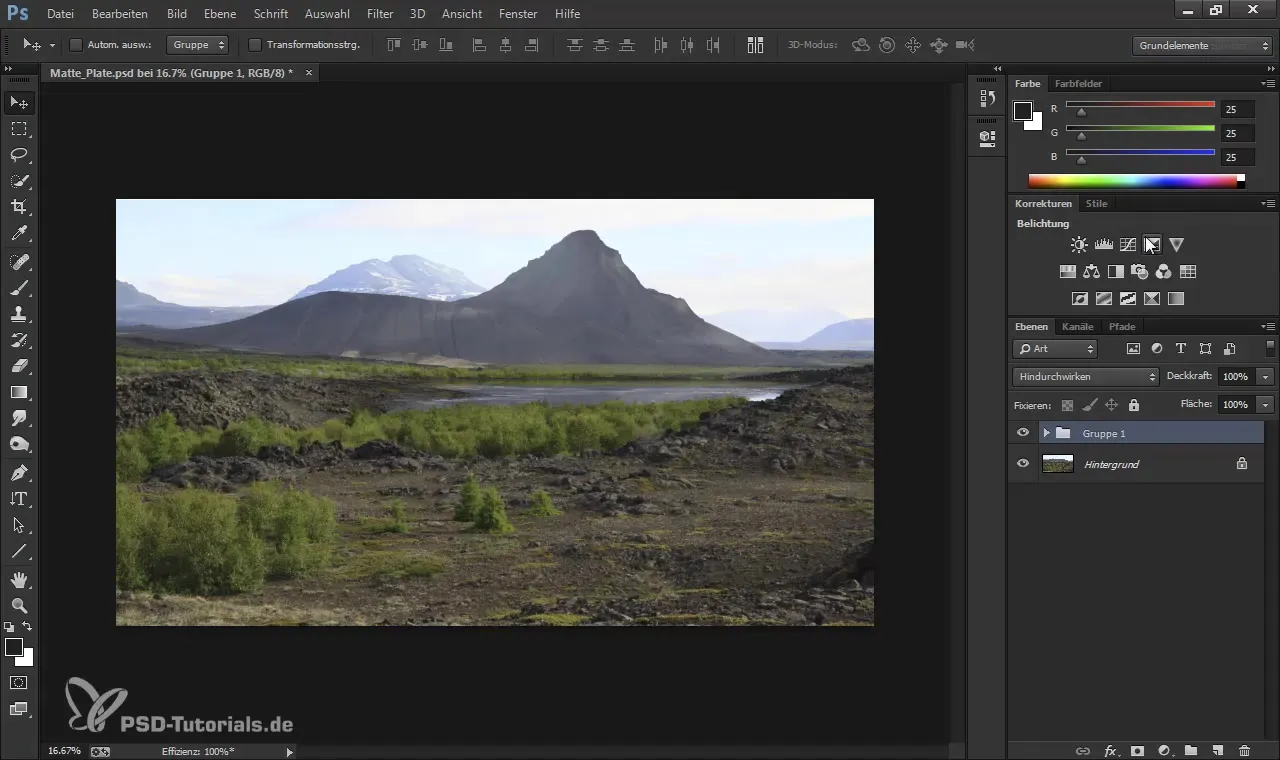Select the Rectangular Marquee tool
This screenshot has width=1280, height=760.
19,129
